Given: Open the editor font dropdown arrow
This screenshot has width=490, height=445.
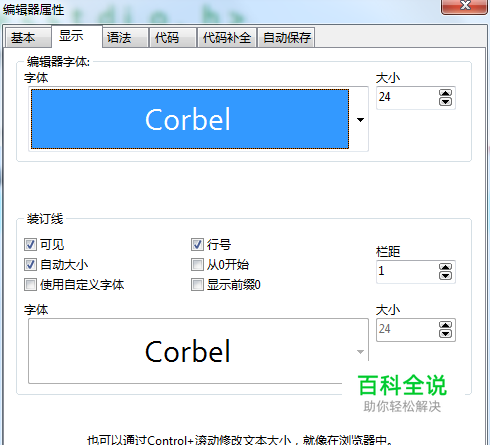Looking at the screenshot, I should [x=360, y=120].
